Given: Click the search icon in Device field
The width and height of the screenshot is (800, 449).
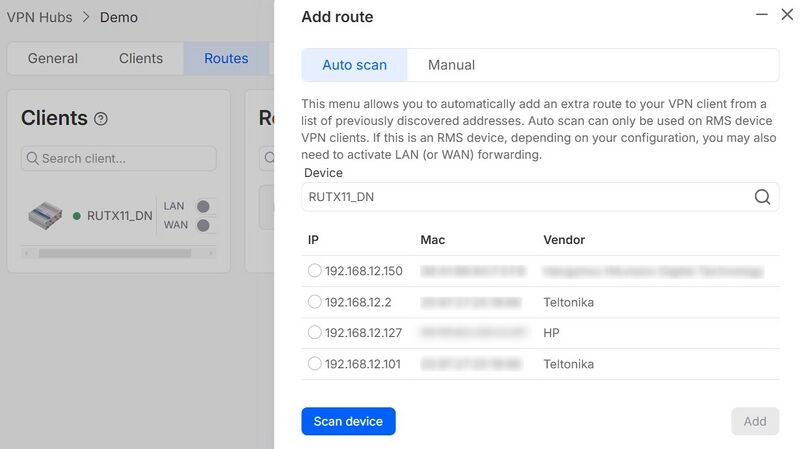Looking at the screenshot, I should tap(762, 197).
